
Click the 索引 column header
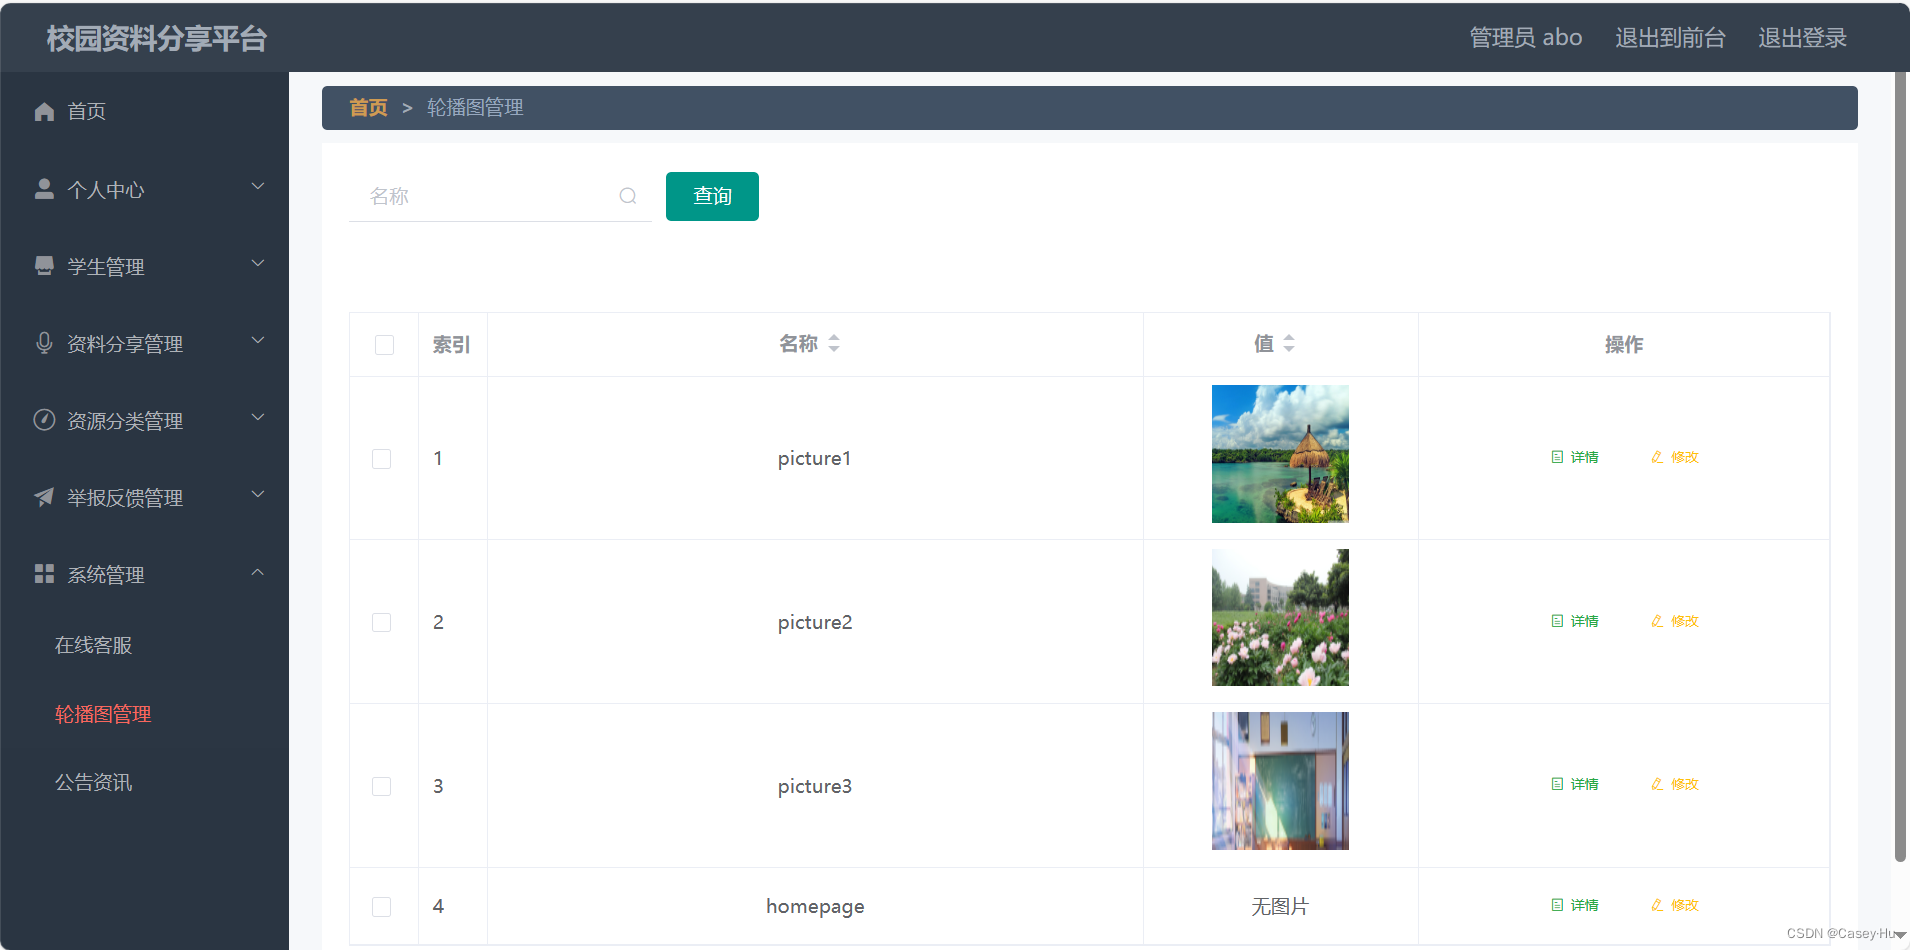tap(451, 345)
